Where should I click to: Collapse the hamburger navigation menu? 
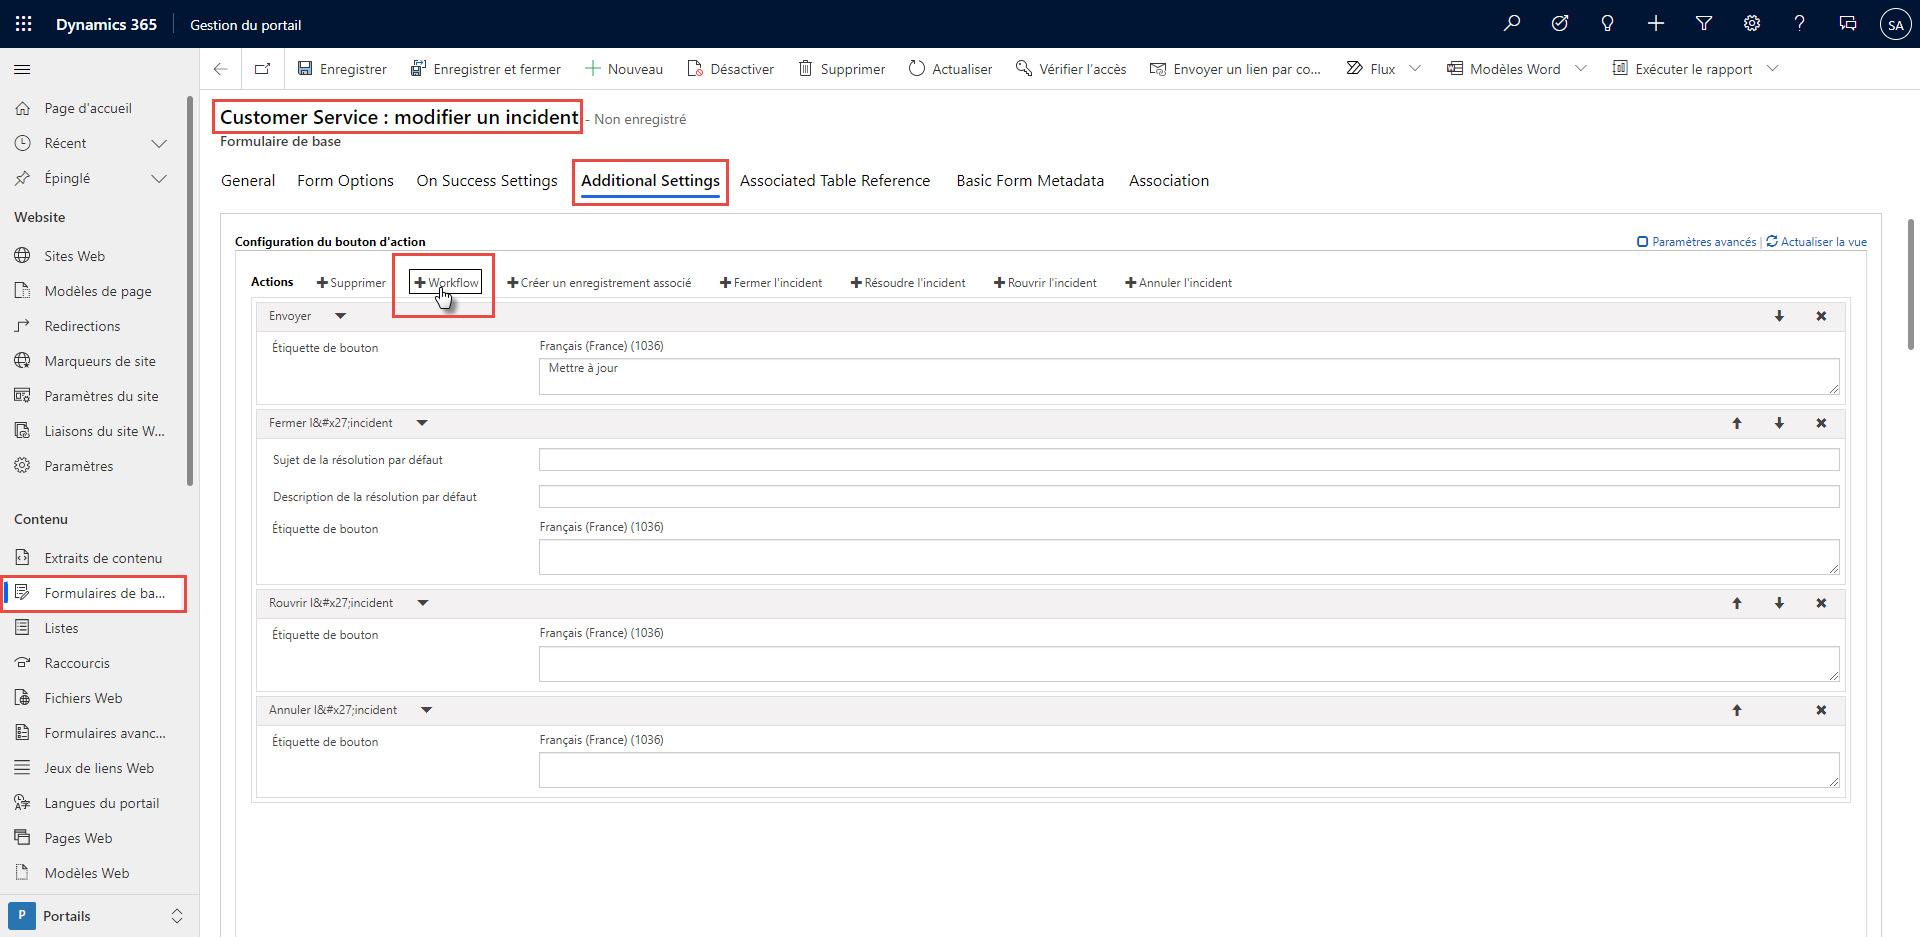(22, 69)
